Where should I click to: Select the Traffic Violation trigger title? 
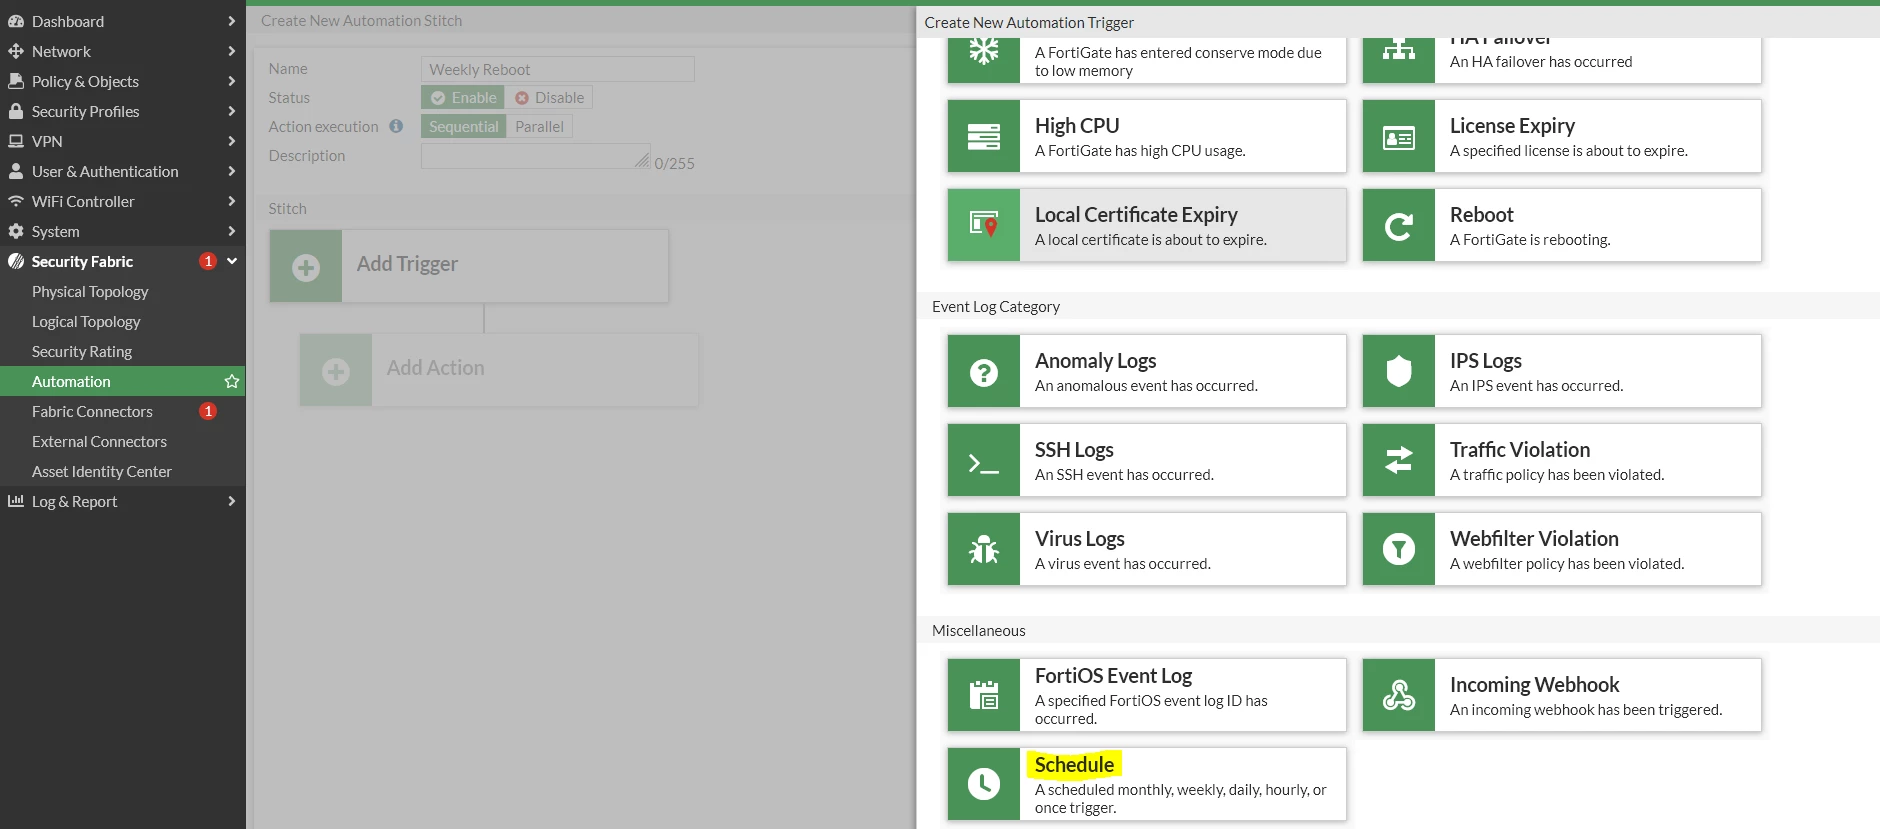(x=1520, y=449)
